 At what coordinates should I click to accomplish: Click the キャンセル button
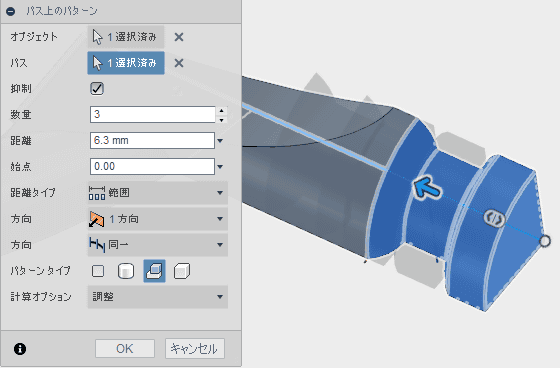coord(195,348)
